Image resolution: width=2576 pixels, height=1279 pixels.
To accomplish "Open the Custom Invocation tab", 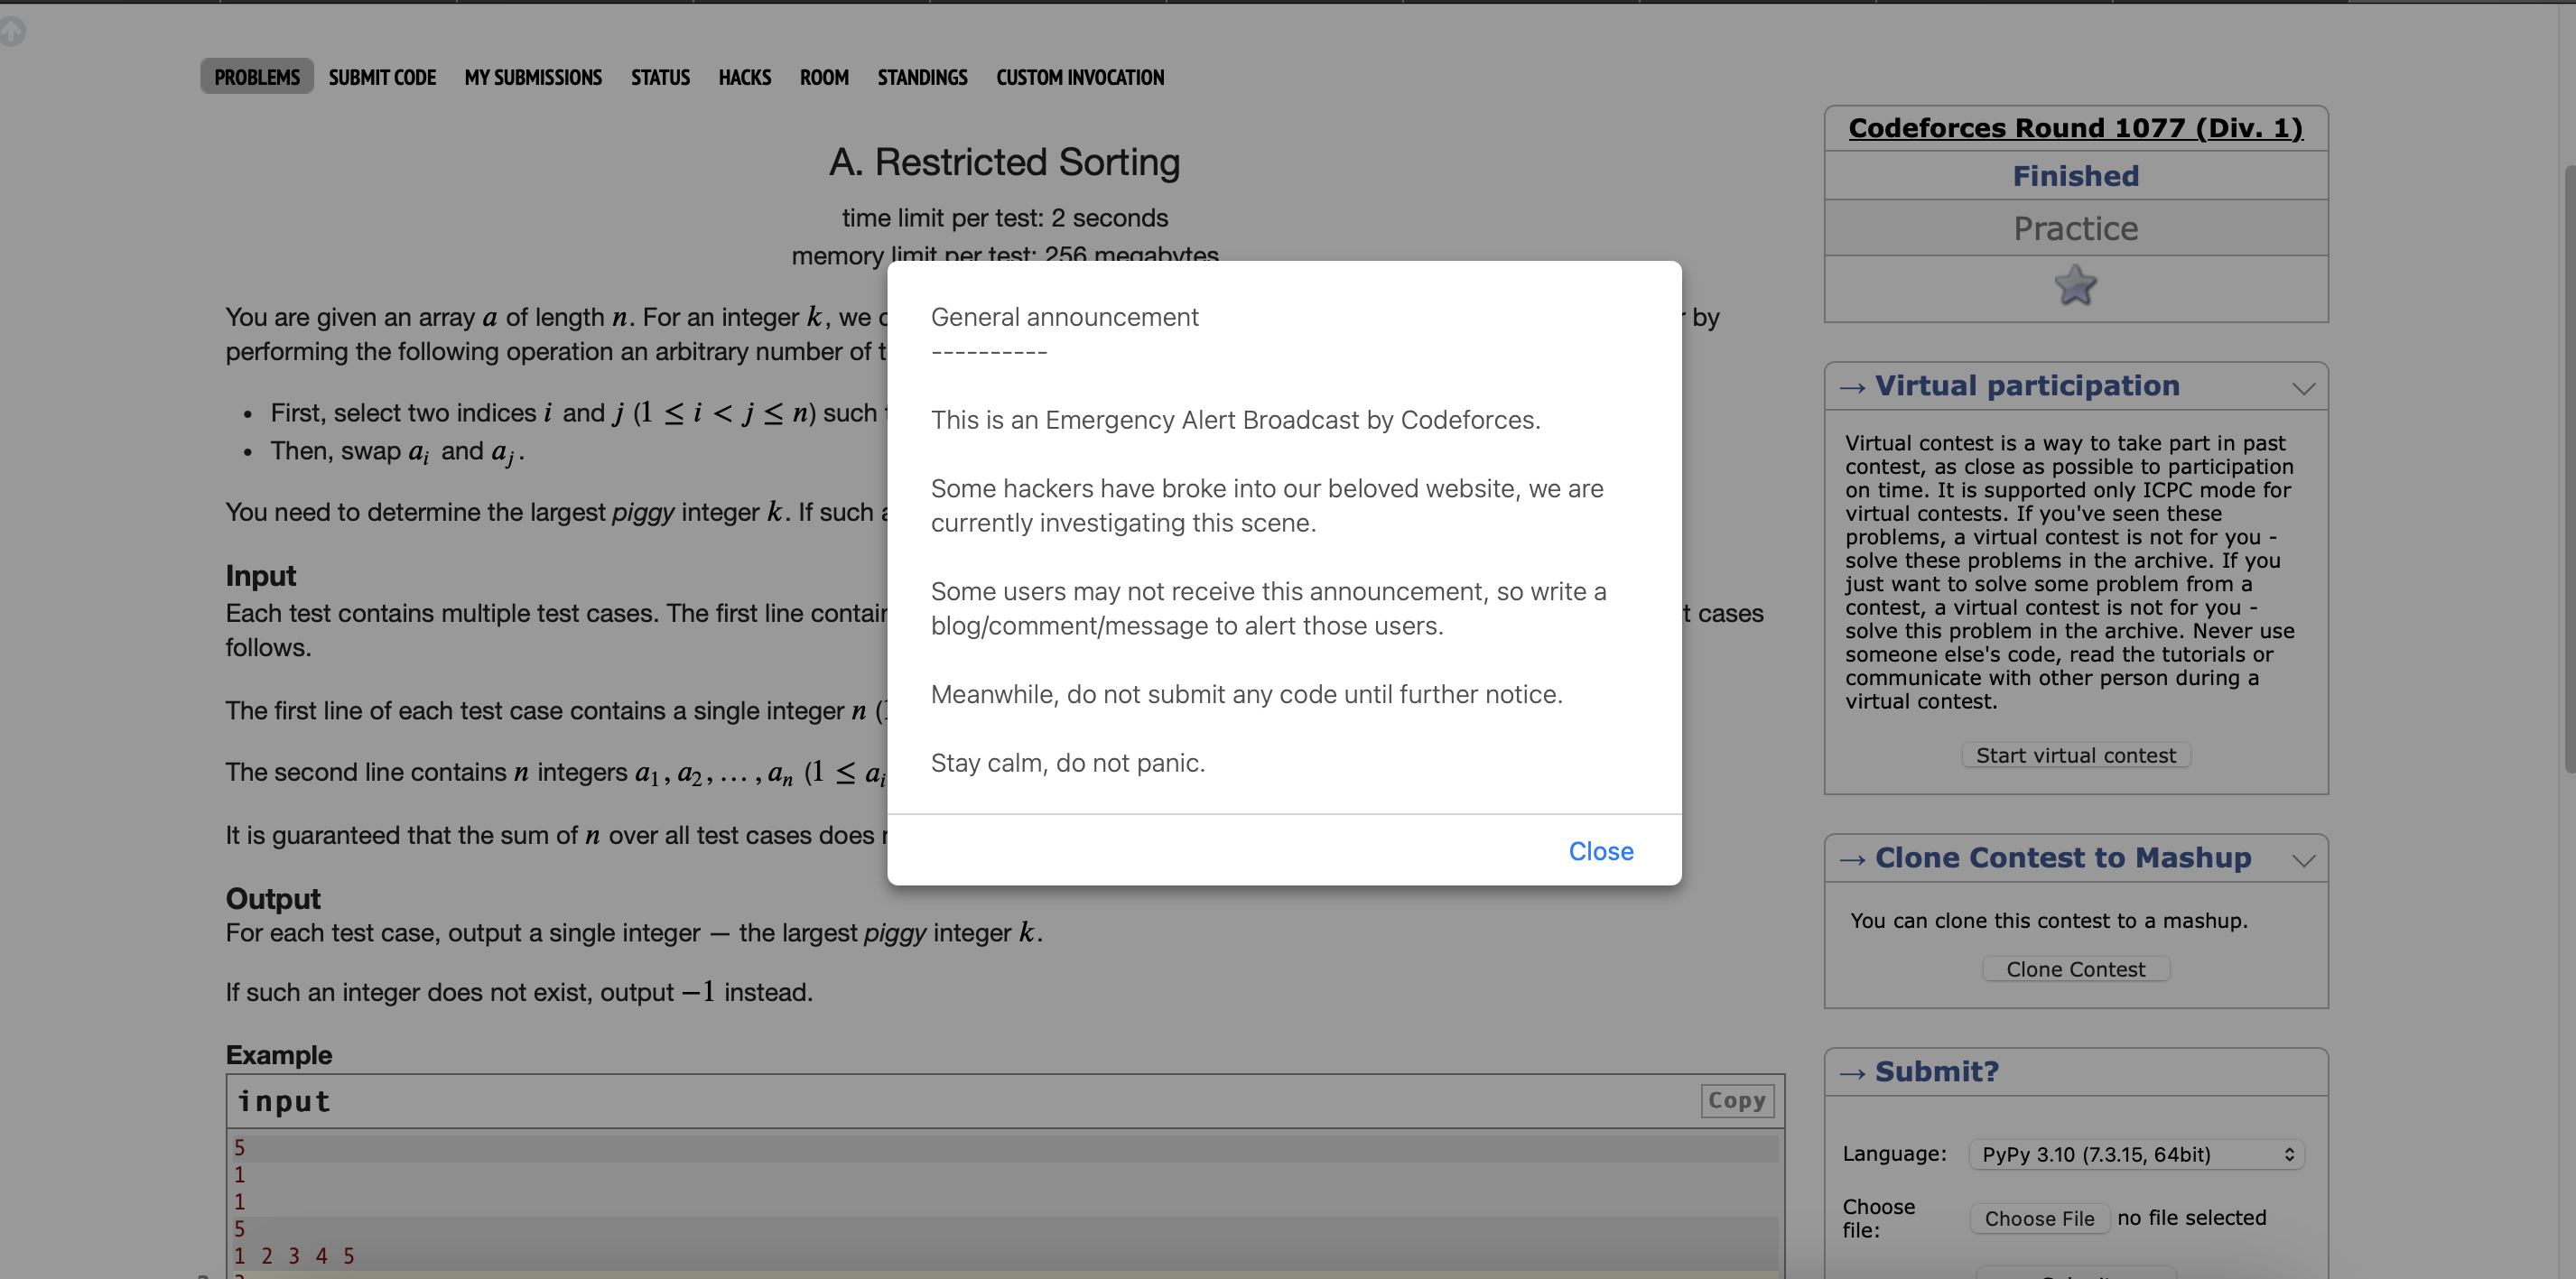I will 1080,77.
